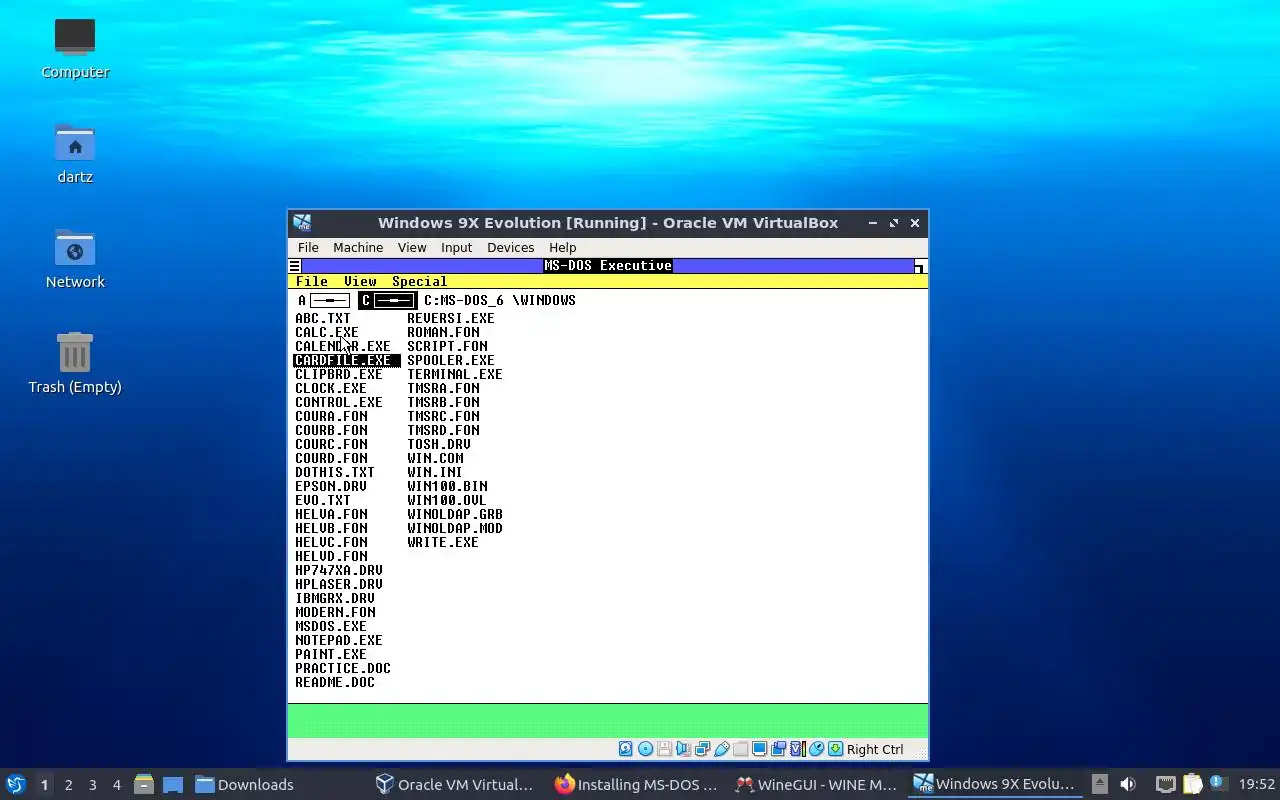Click the network adapters icon in status bar
Image resolution: width=1280 pixels, height=800 pixels.
coord(702,749)
